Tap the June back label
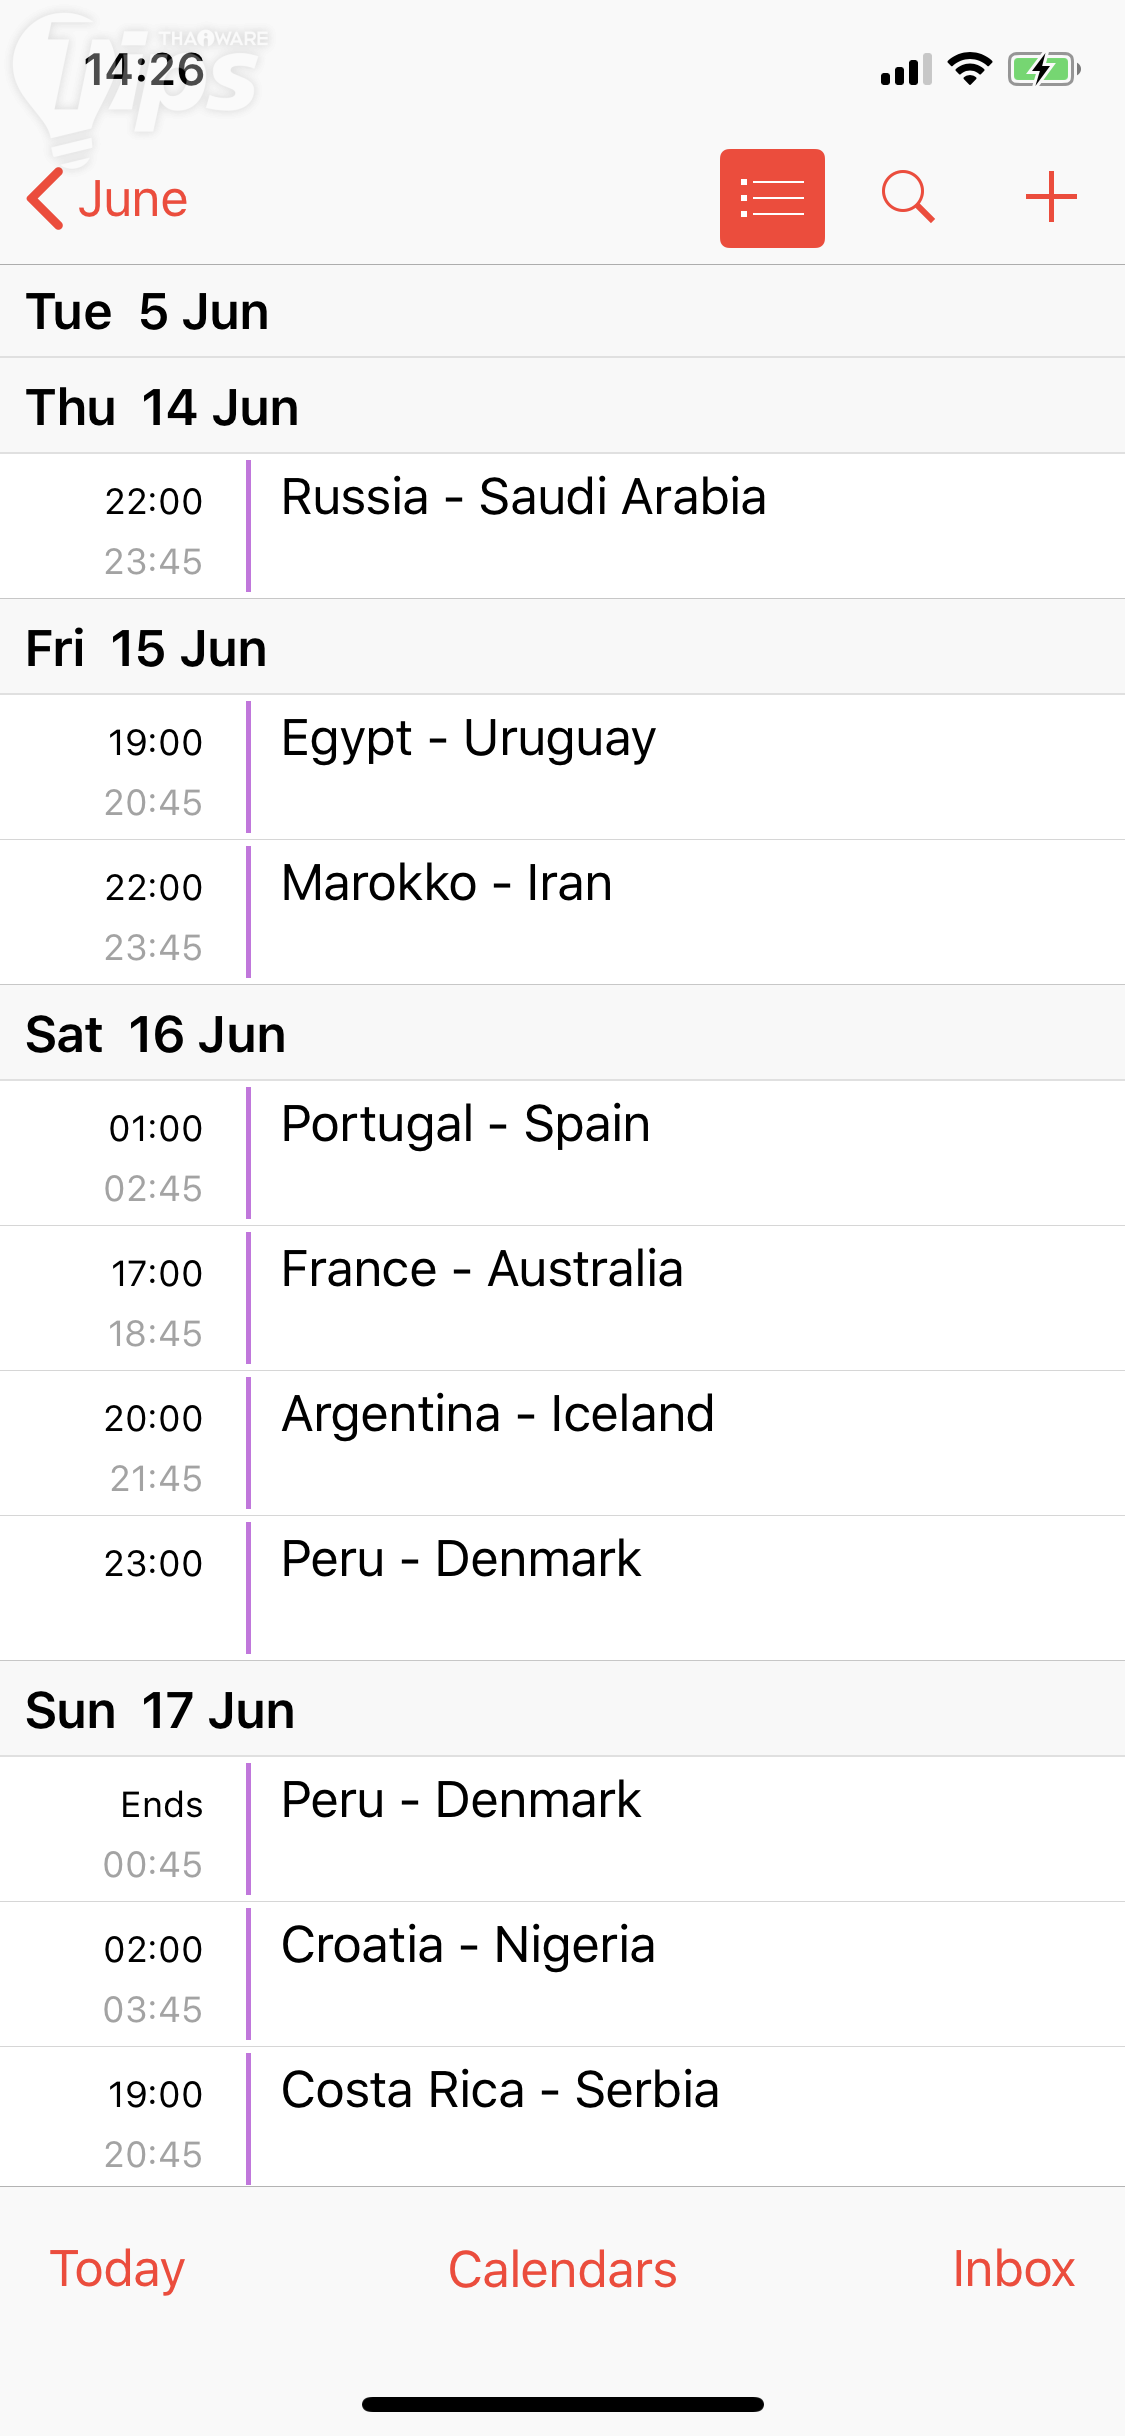This screenshot has height=2436, width=1125. (133, 199)
